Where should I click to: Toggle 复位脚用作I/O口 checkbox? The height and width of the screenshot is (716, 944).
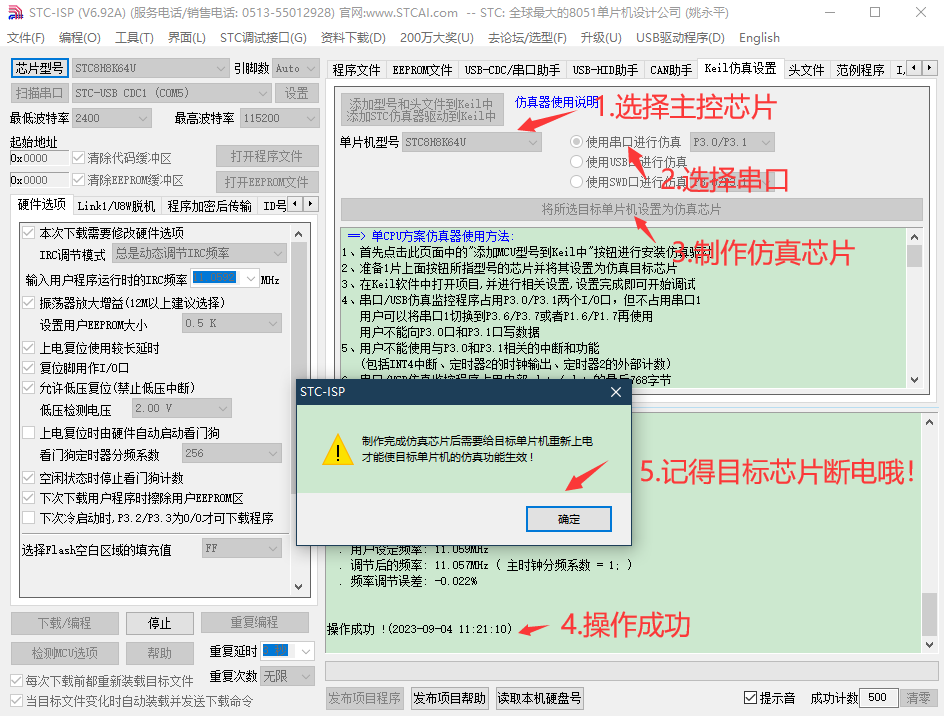pyautogui.click(x=28, y=367)
